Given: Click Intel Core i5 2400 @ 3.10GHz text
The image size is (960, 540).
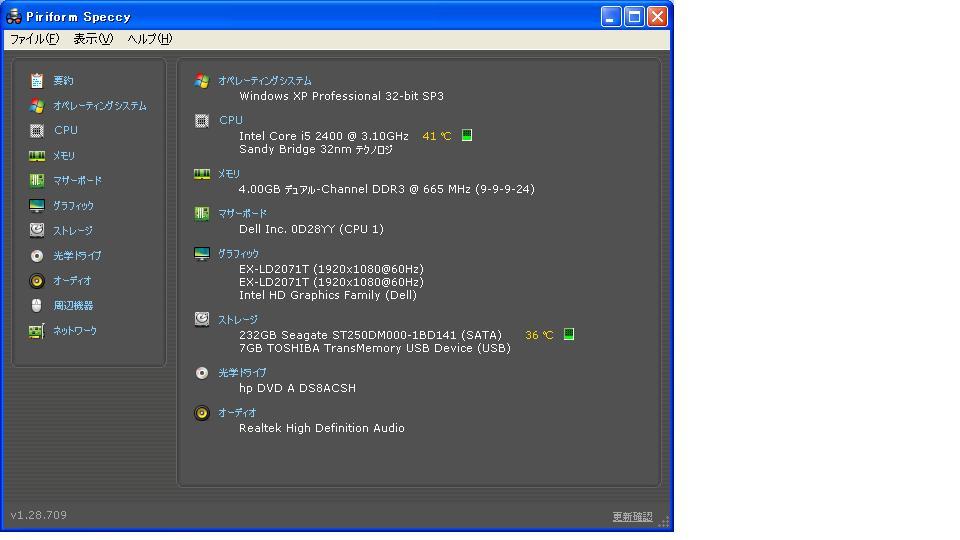Looking at the screenshot, I should point(324,136).
